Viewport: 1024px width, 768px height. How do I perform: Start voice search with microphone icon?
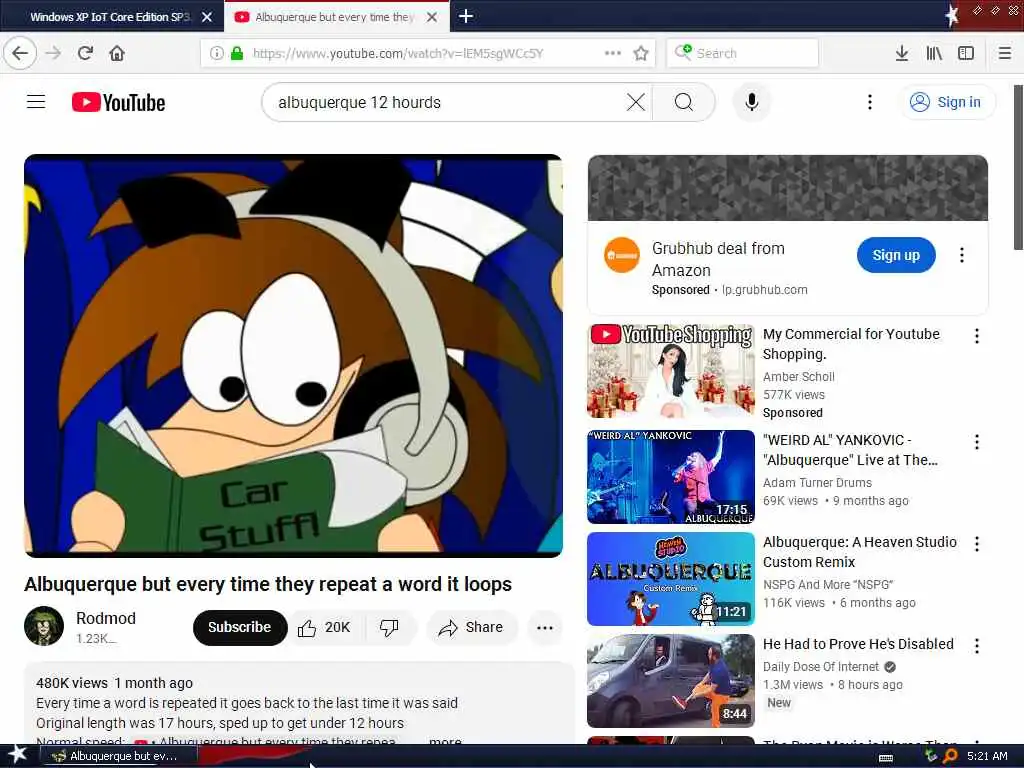click(x=752, y=102)
